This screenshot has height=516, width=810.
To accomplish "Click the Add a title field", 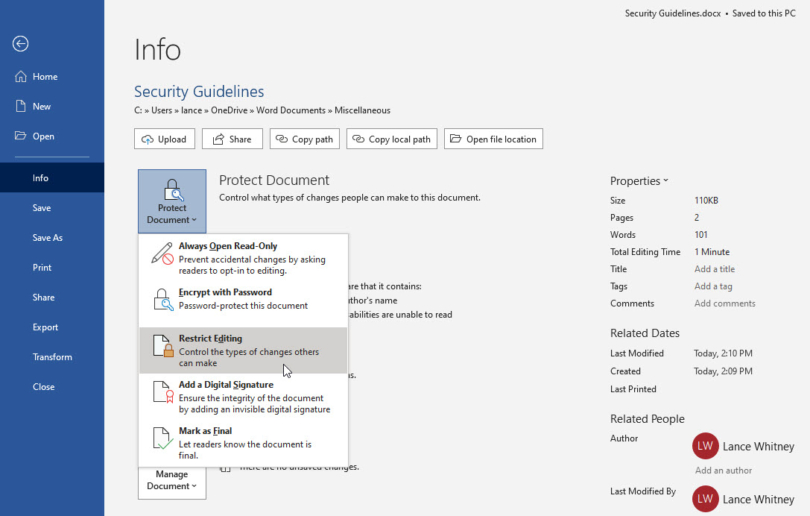I will (x=714, y=269).
